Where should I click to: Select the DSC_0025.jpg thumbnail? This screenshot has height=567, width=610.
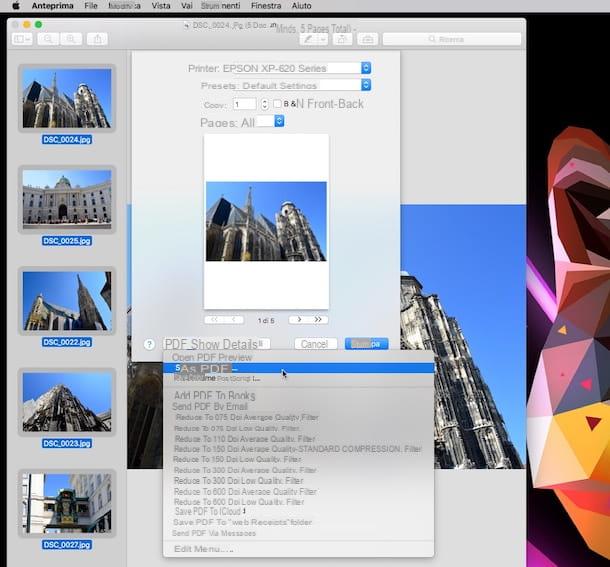[67, 199]
